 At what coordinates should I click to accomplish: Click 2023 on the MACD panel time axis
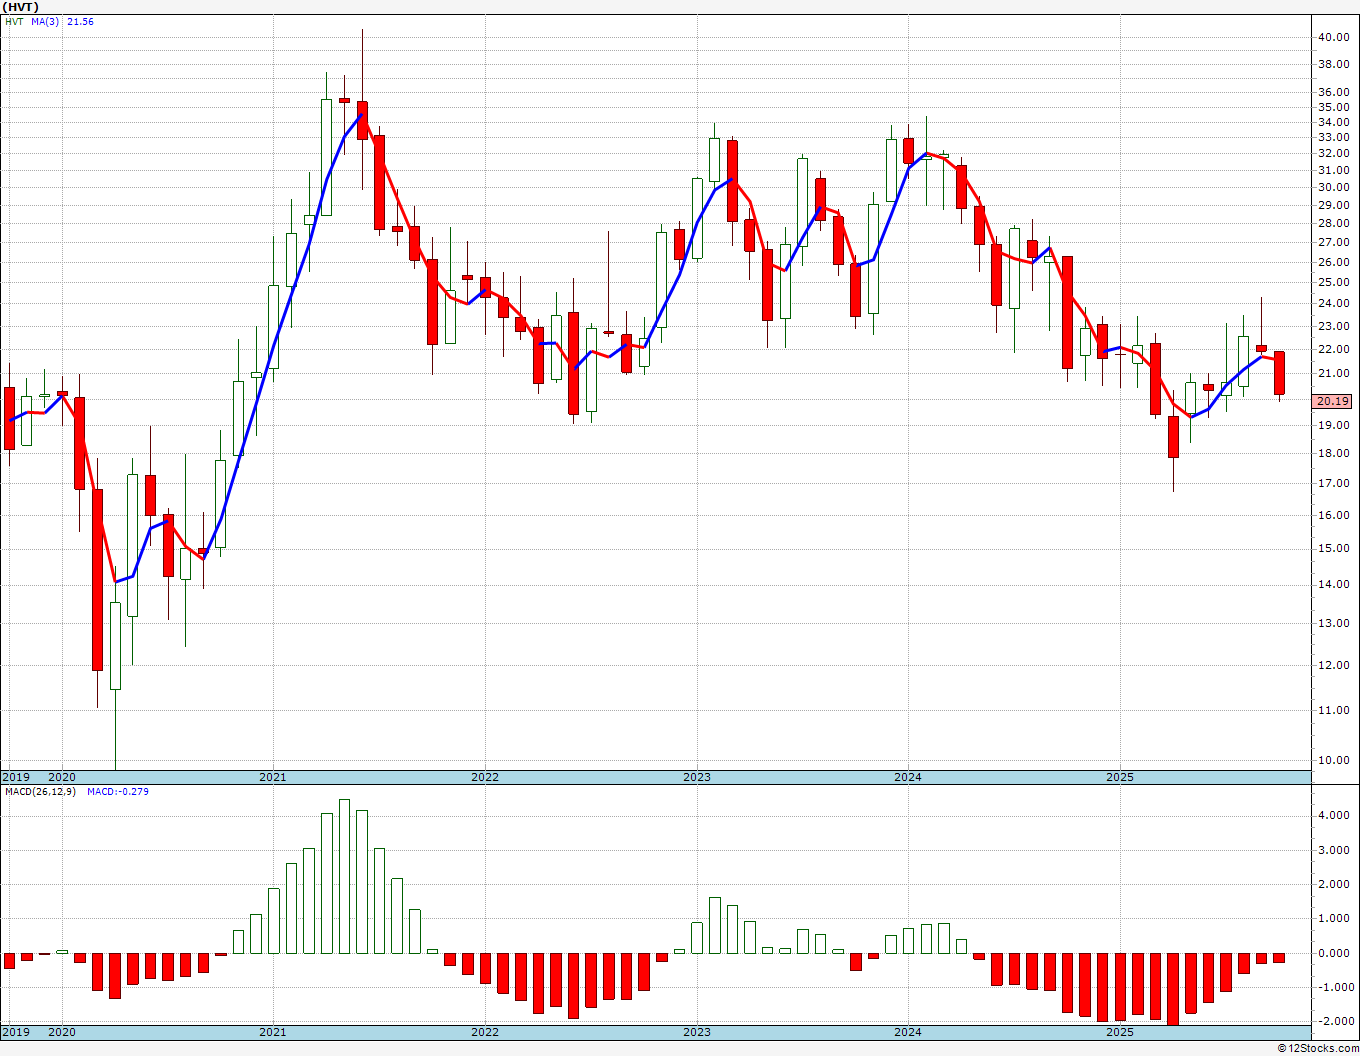click(697, 1032)
